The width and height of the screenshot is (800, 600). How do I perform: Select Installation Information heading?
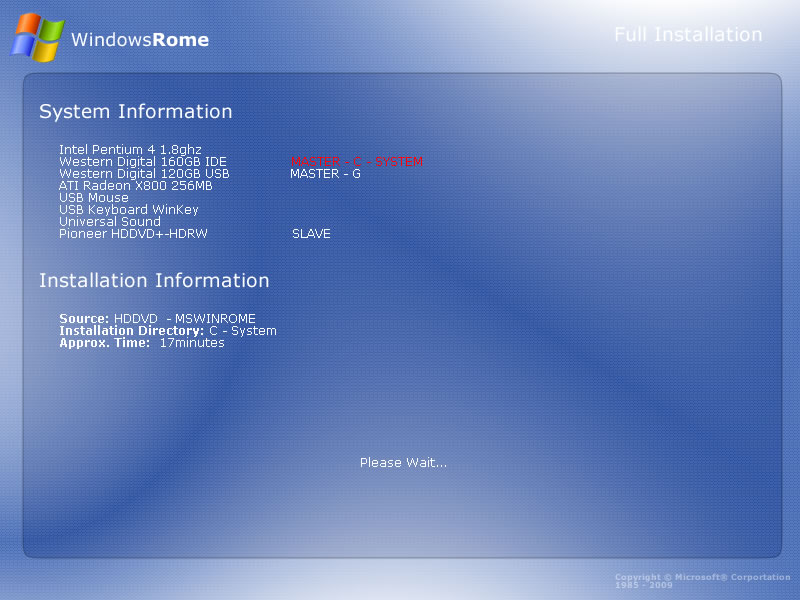pos(154,281)
